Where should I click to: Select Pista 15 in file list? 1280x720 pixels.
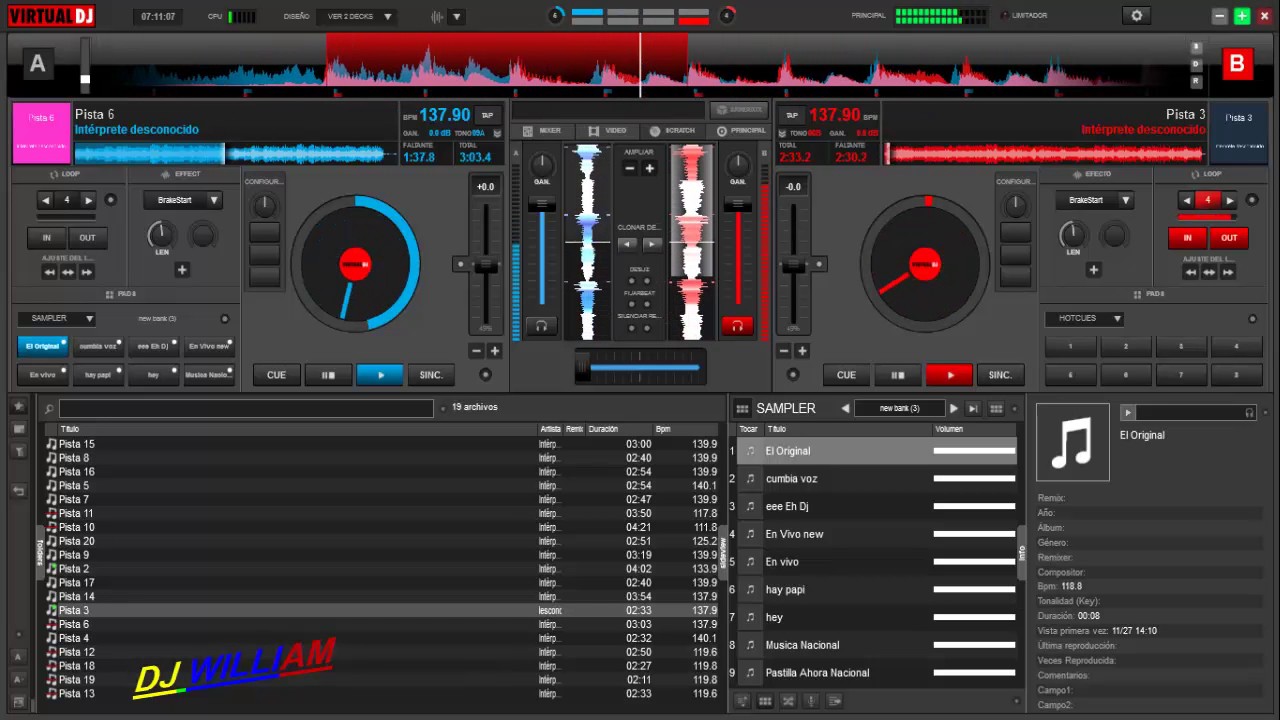(x=380, y=444)
